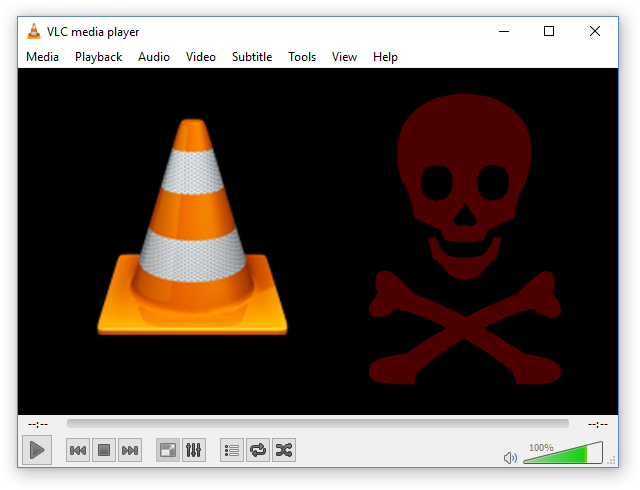Screen dimensions: 640x490
Task: Set volume on the green volume slider
Action: tap(563, 452)
